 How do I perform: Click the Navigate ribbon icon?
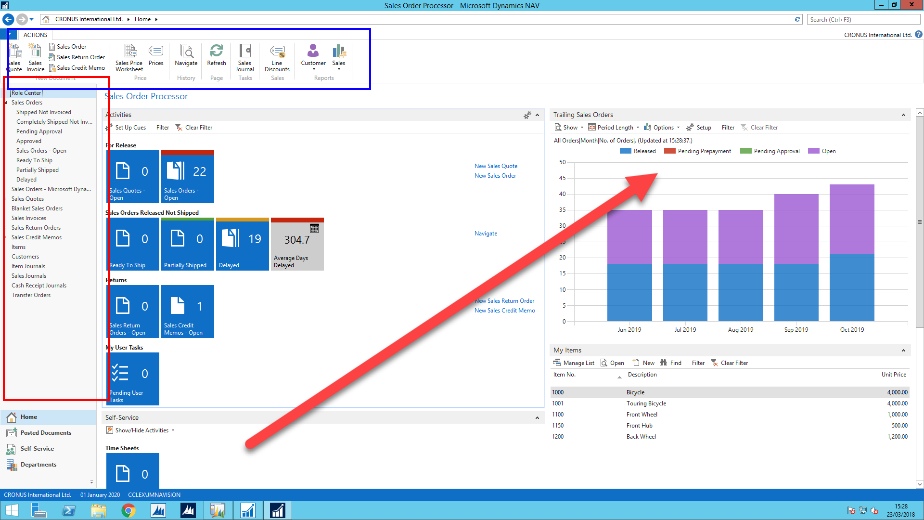[x=186, y=54]
